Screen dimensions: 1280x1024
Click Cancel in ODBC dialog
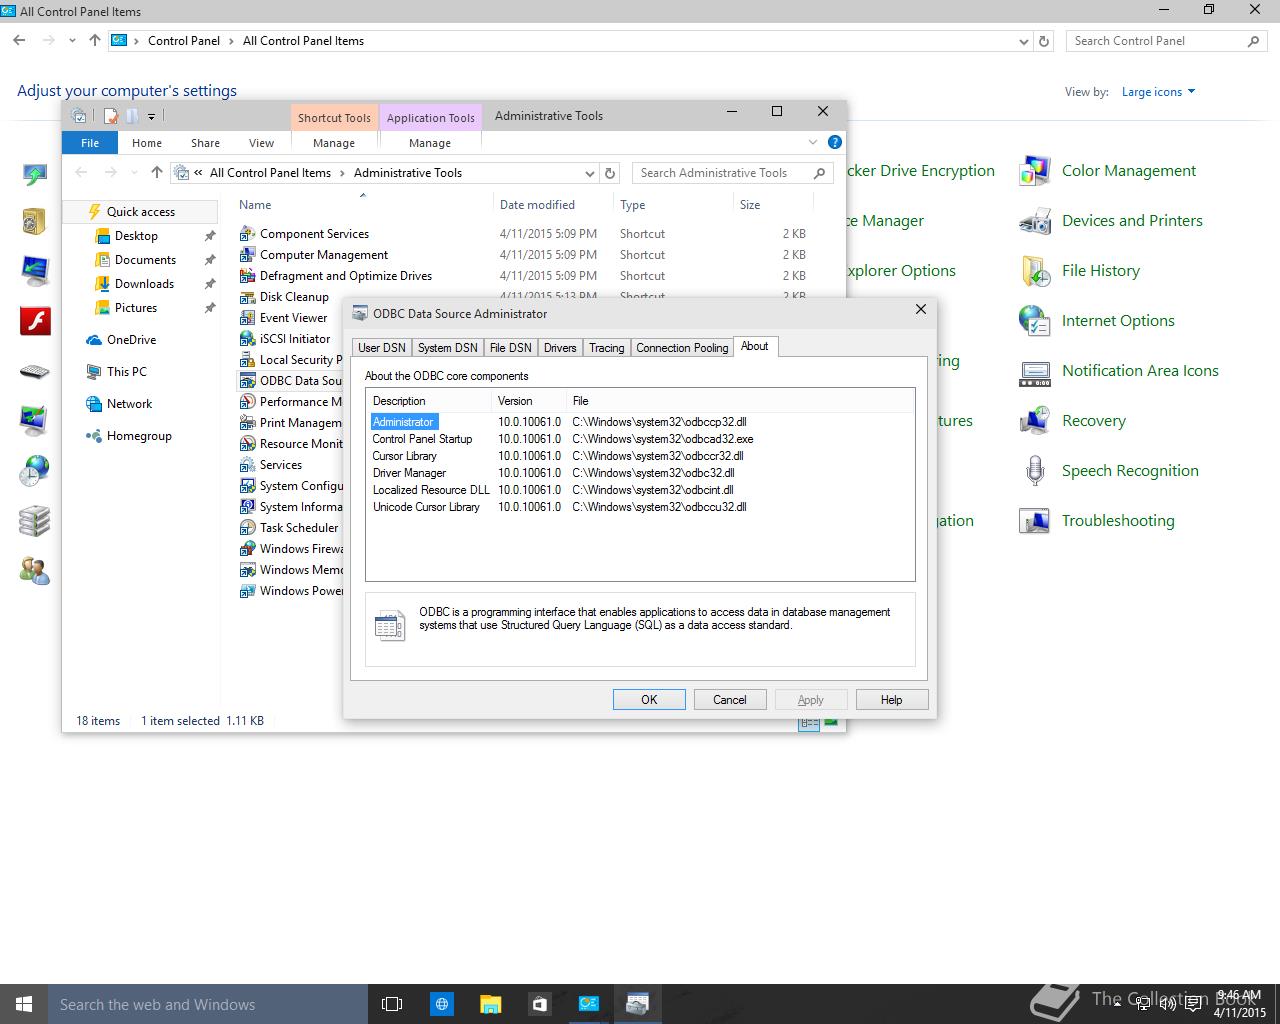730,700
